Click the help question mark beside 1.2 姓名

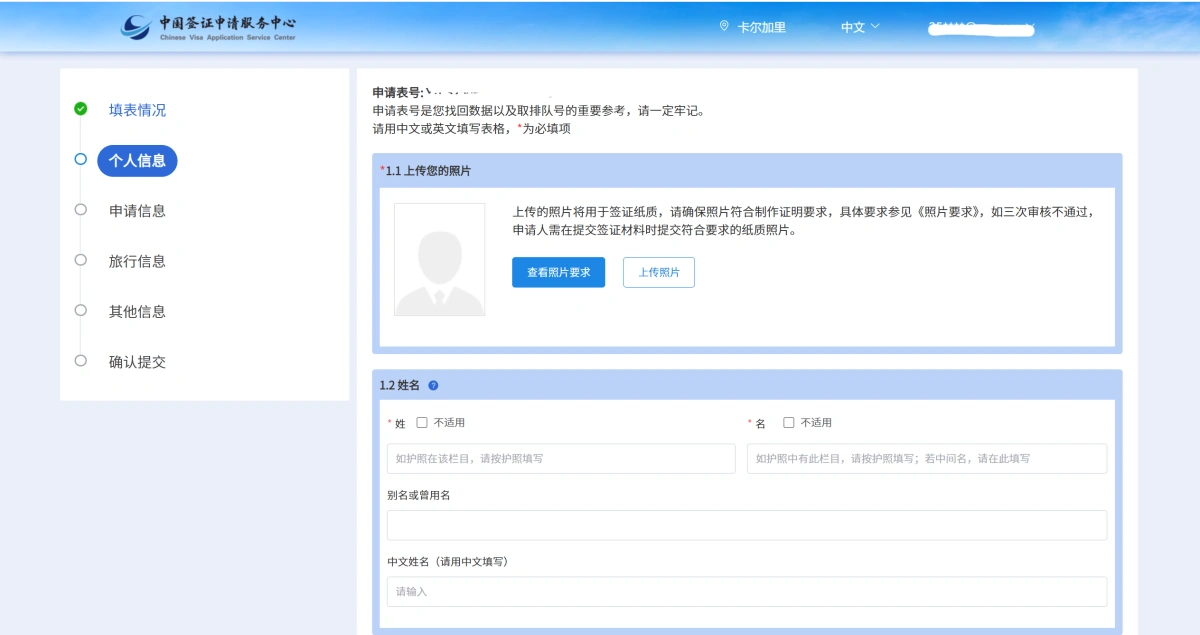pyautogui.click(x=433, y=385)
